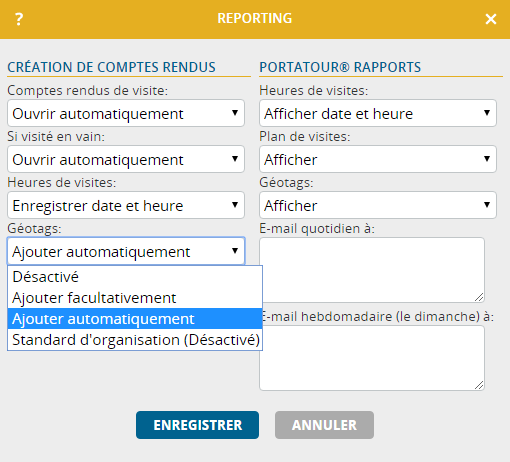Expand the Plan de visites dropdown
Screen dimensions: 510x462
click(378, 159)
